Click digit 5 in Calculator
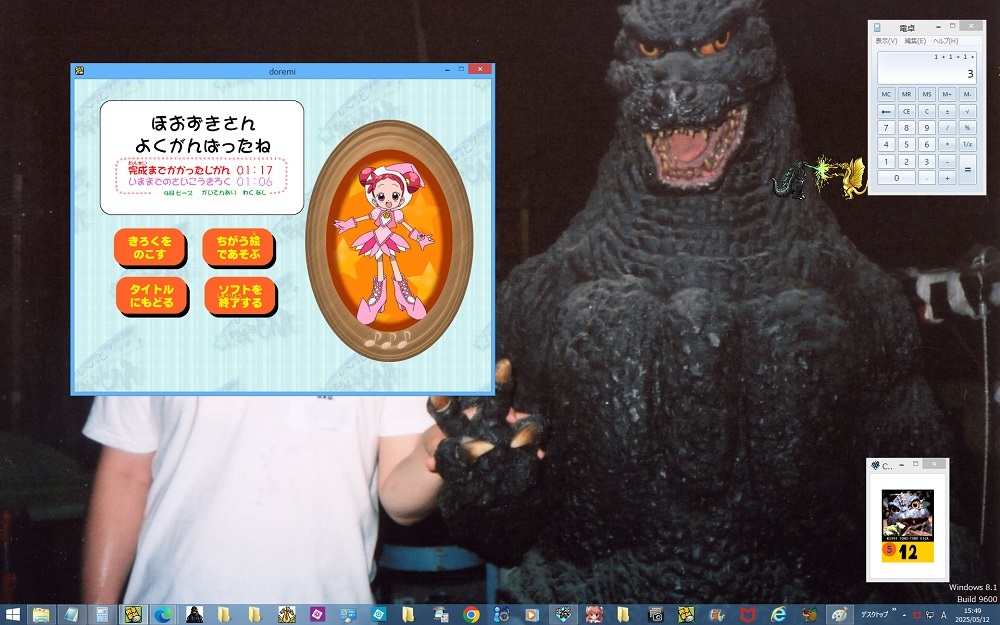Screen dimensions: 1000x625 [x=906, y=144]
